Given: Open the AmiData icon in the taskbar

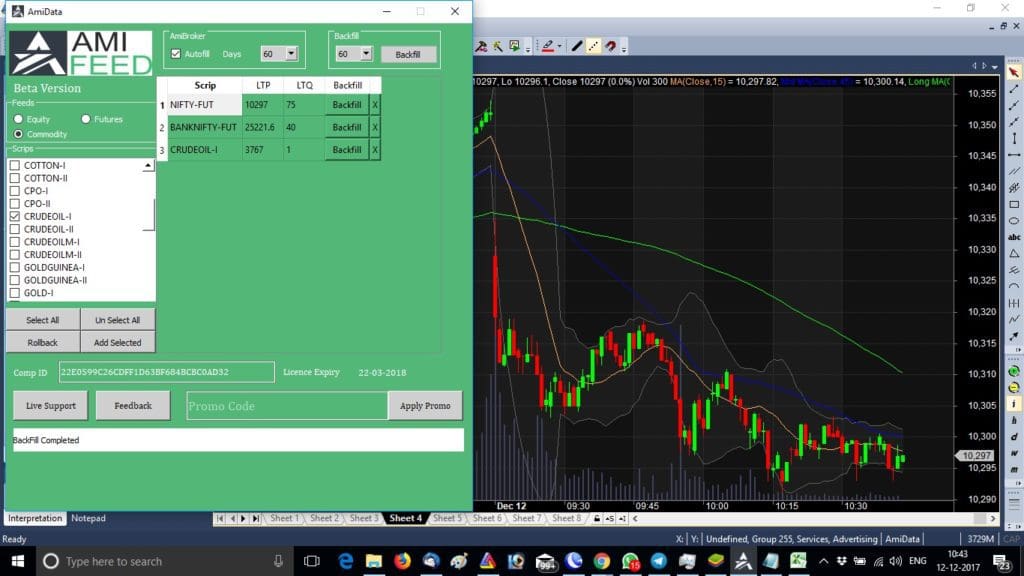Looking at the screenshot, I should coord(743,560).
